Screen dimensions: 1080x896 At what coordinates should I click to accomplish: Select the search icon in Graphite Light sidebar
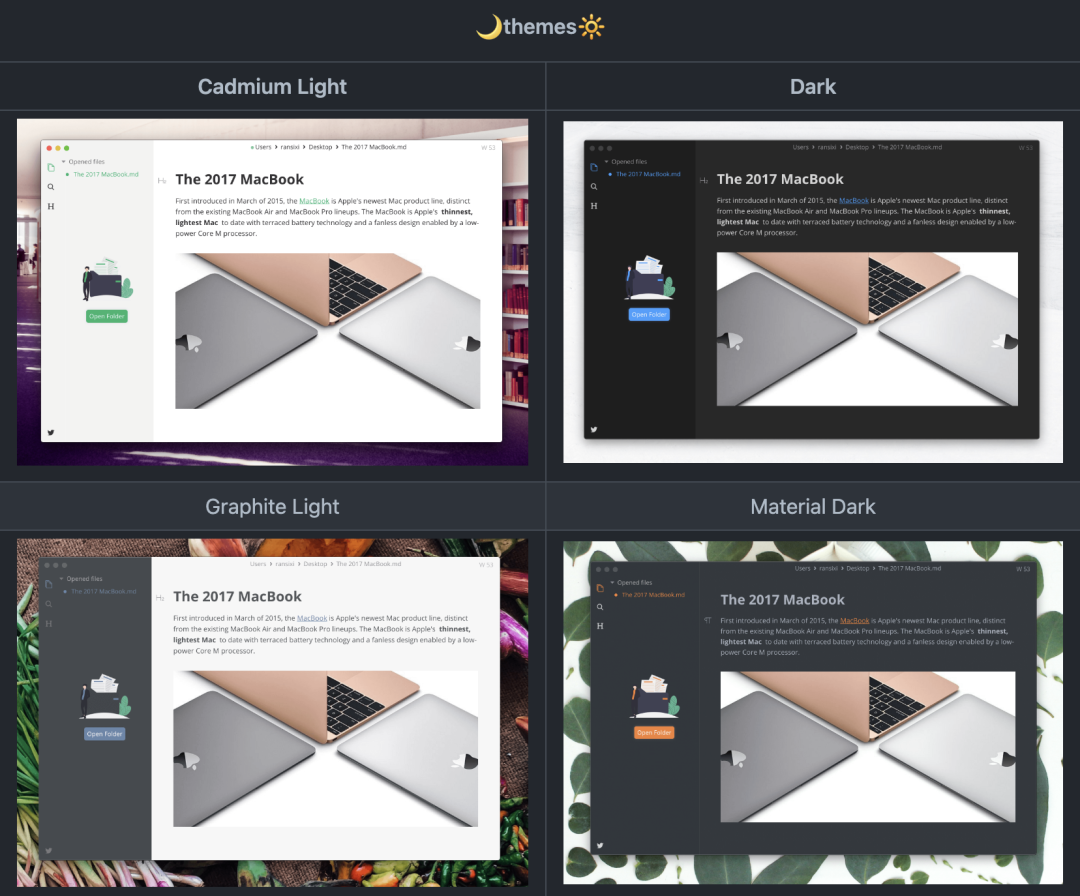[49, 604]
